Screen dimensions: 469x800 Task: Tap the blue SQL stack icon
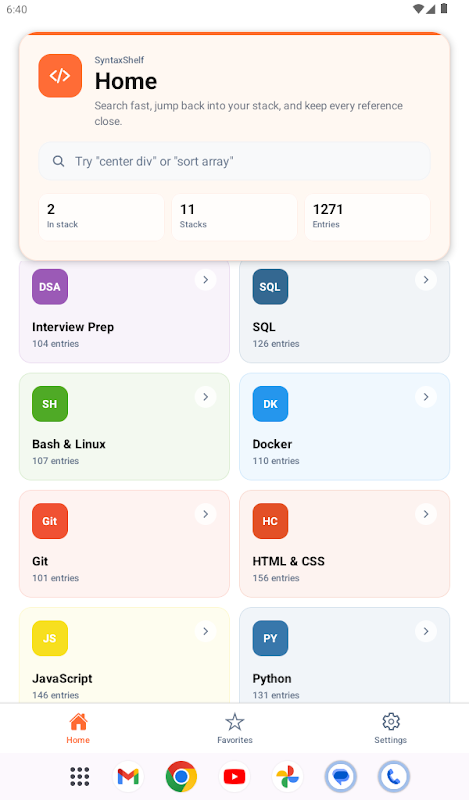tap(270, 287)
